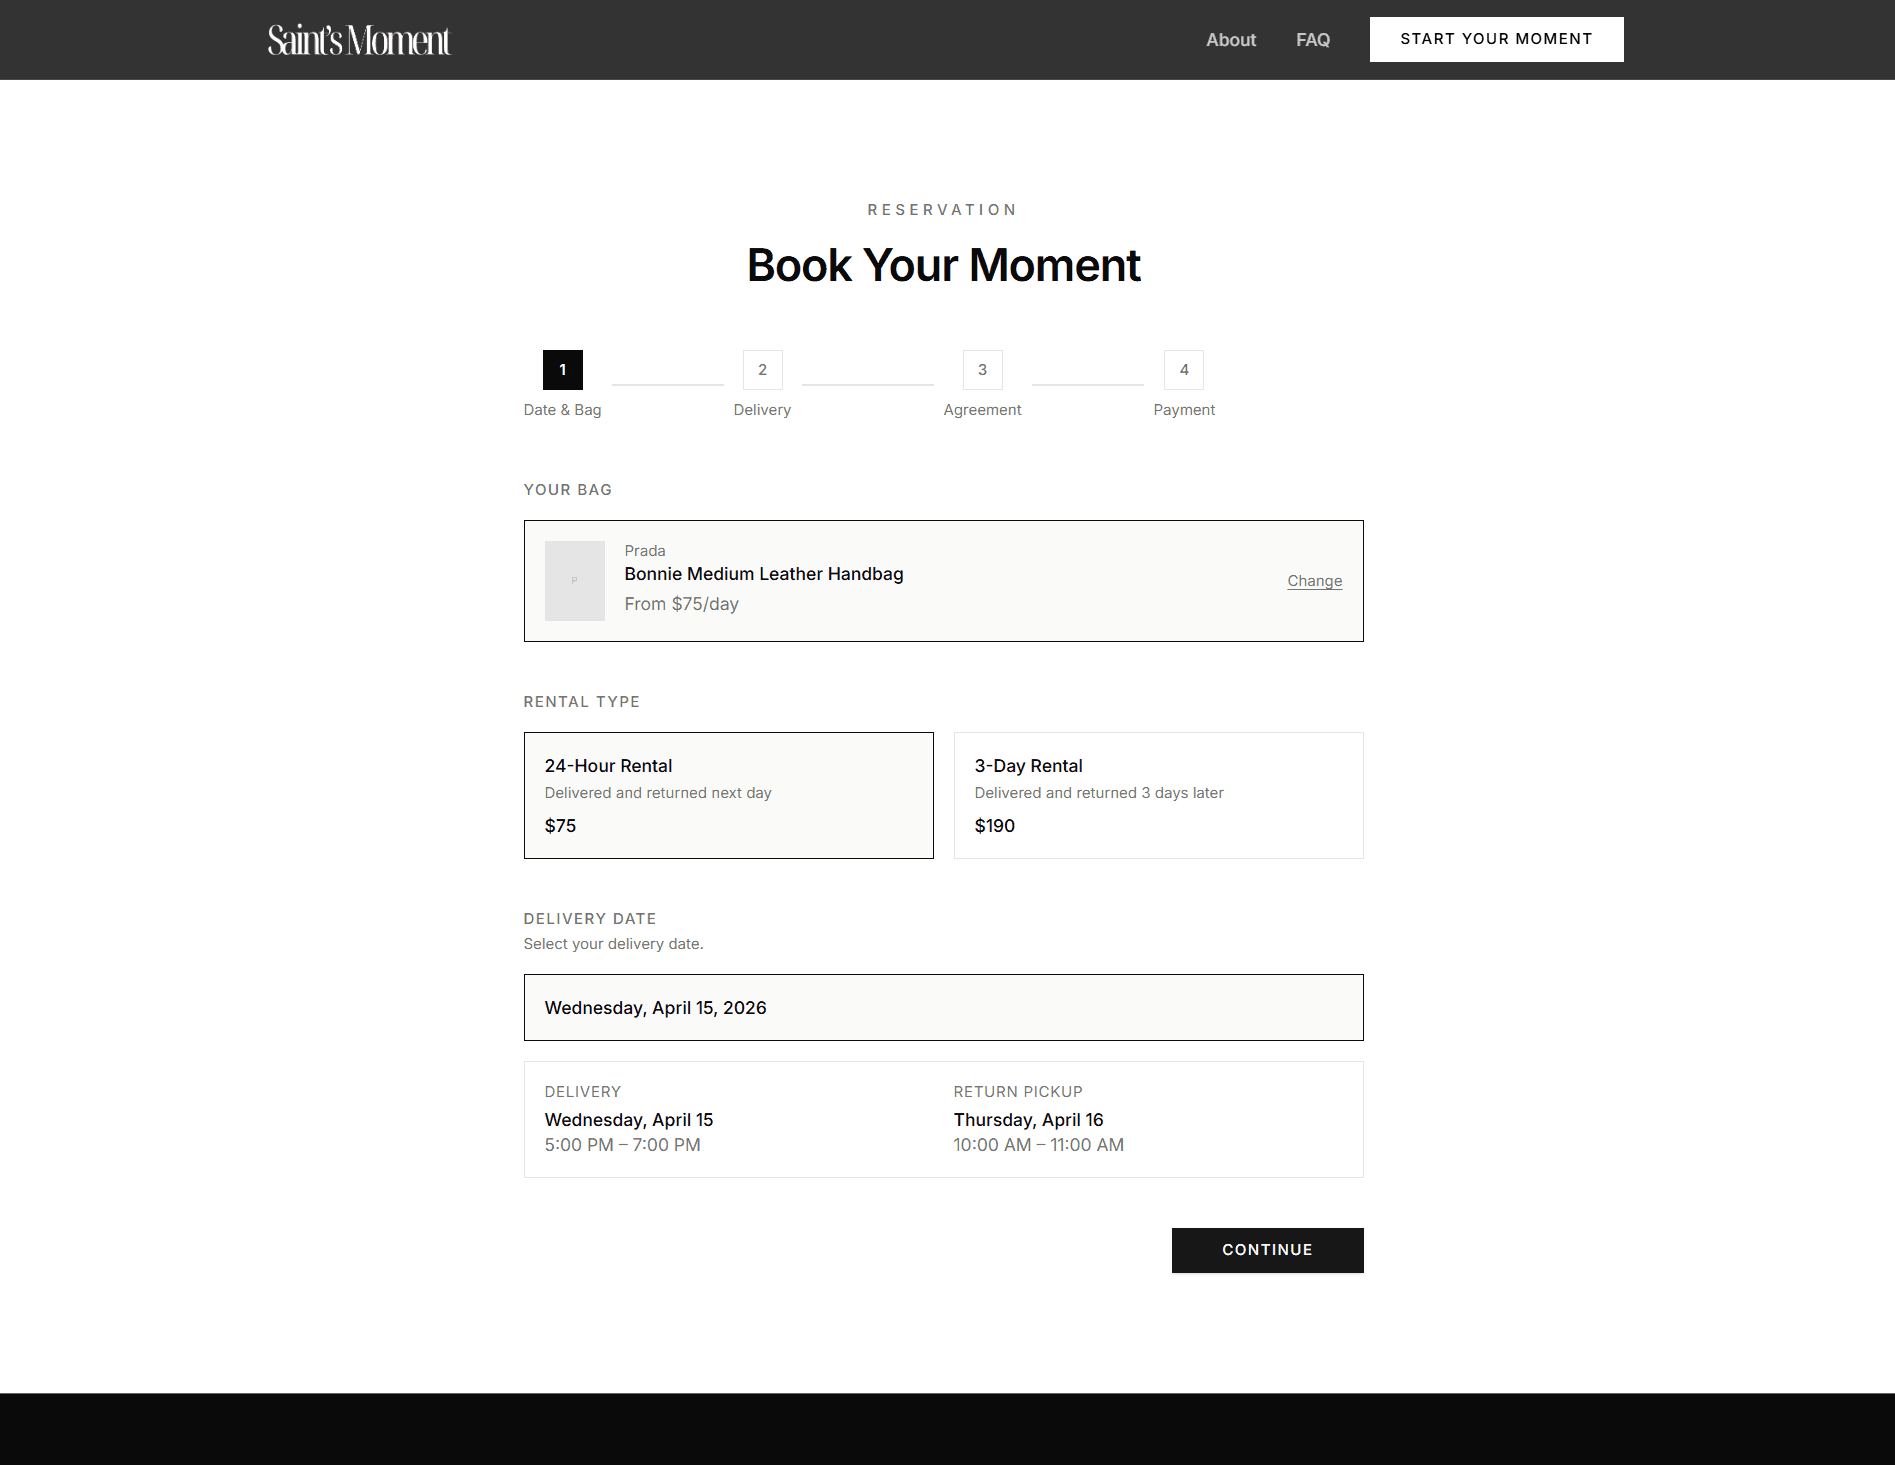Select the 3-Day Rental option
1895x1465 pixels.
point(1157,794)
